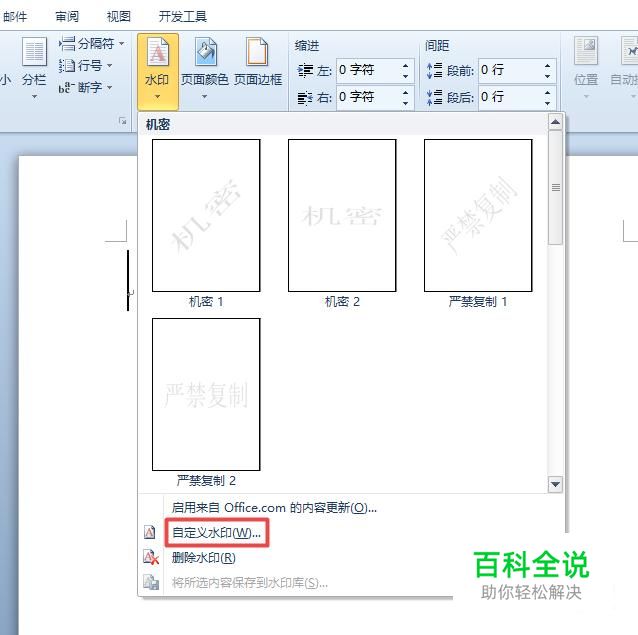Click the gallery scrollbar up arrow
The height and width of the screenshot is (635, 638).
point(555,122)
